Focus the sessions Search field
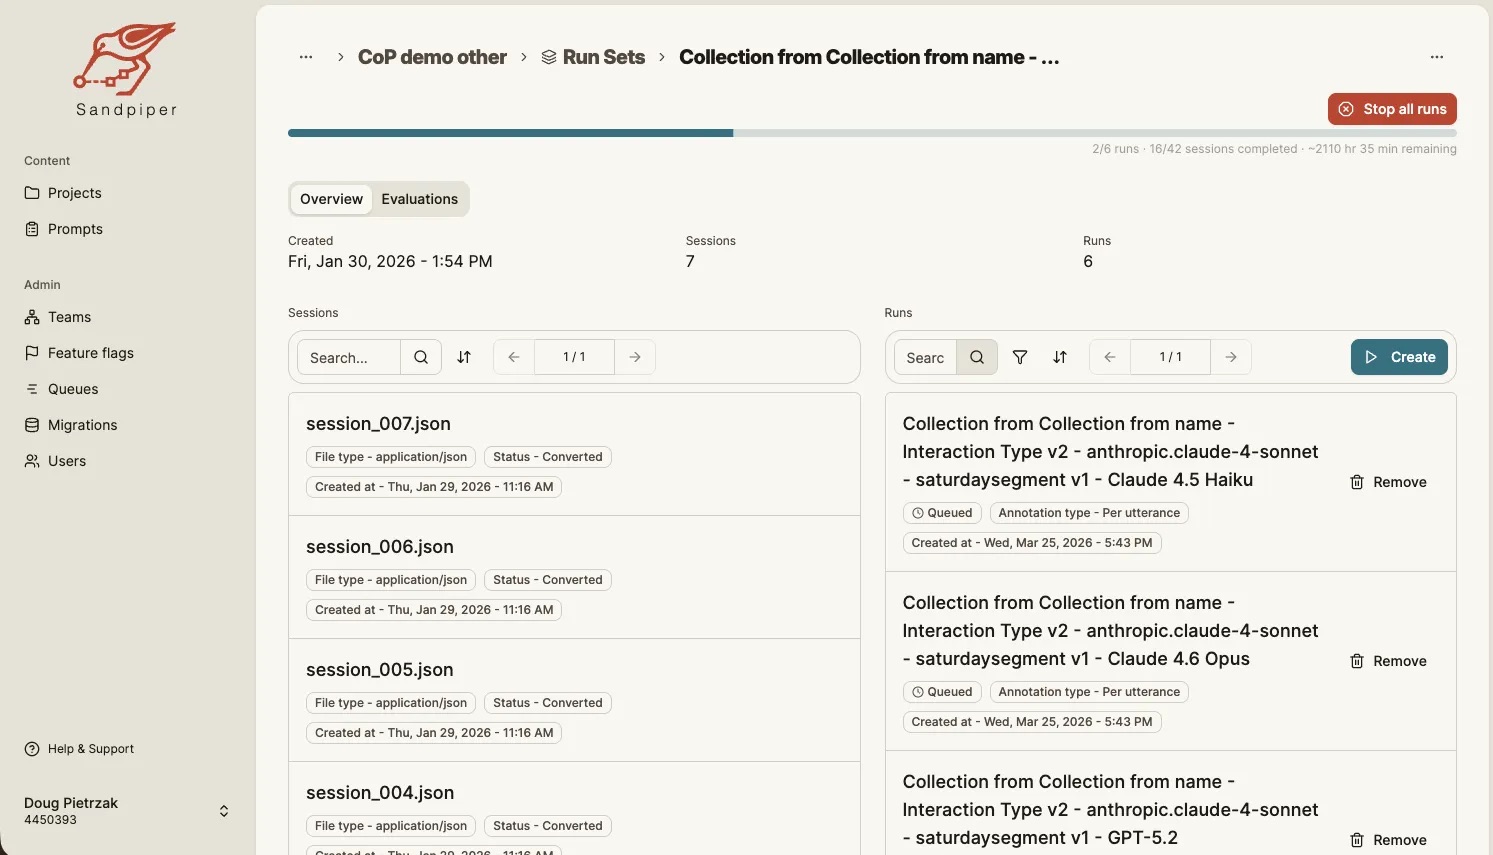Viewport: 1493px width, 855px height. 349,357
